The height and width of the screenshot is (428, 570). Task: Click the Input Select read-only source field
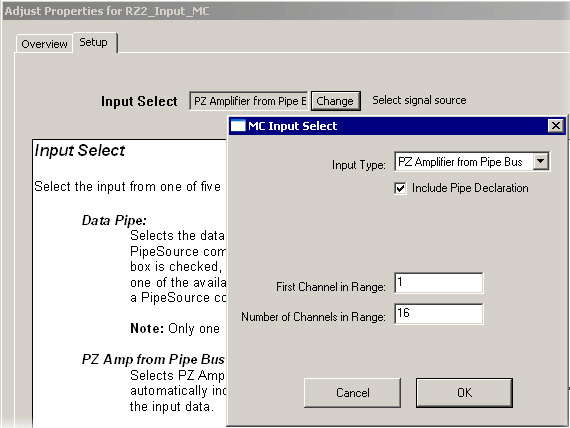(x=249, y=101)
